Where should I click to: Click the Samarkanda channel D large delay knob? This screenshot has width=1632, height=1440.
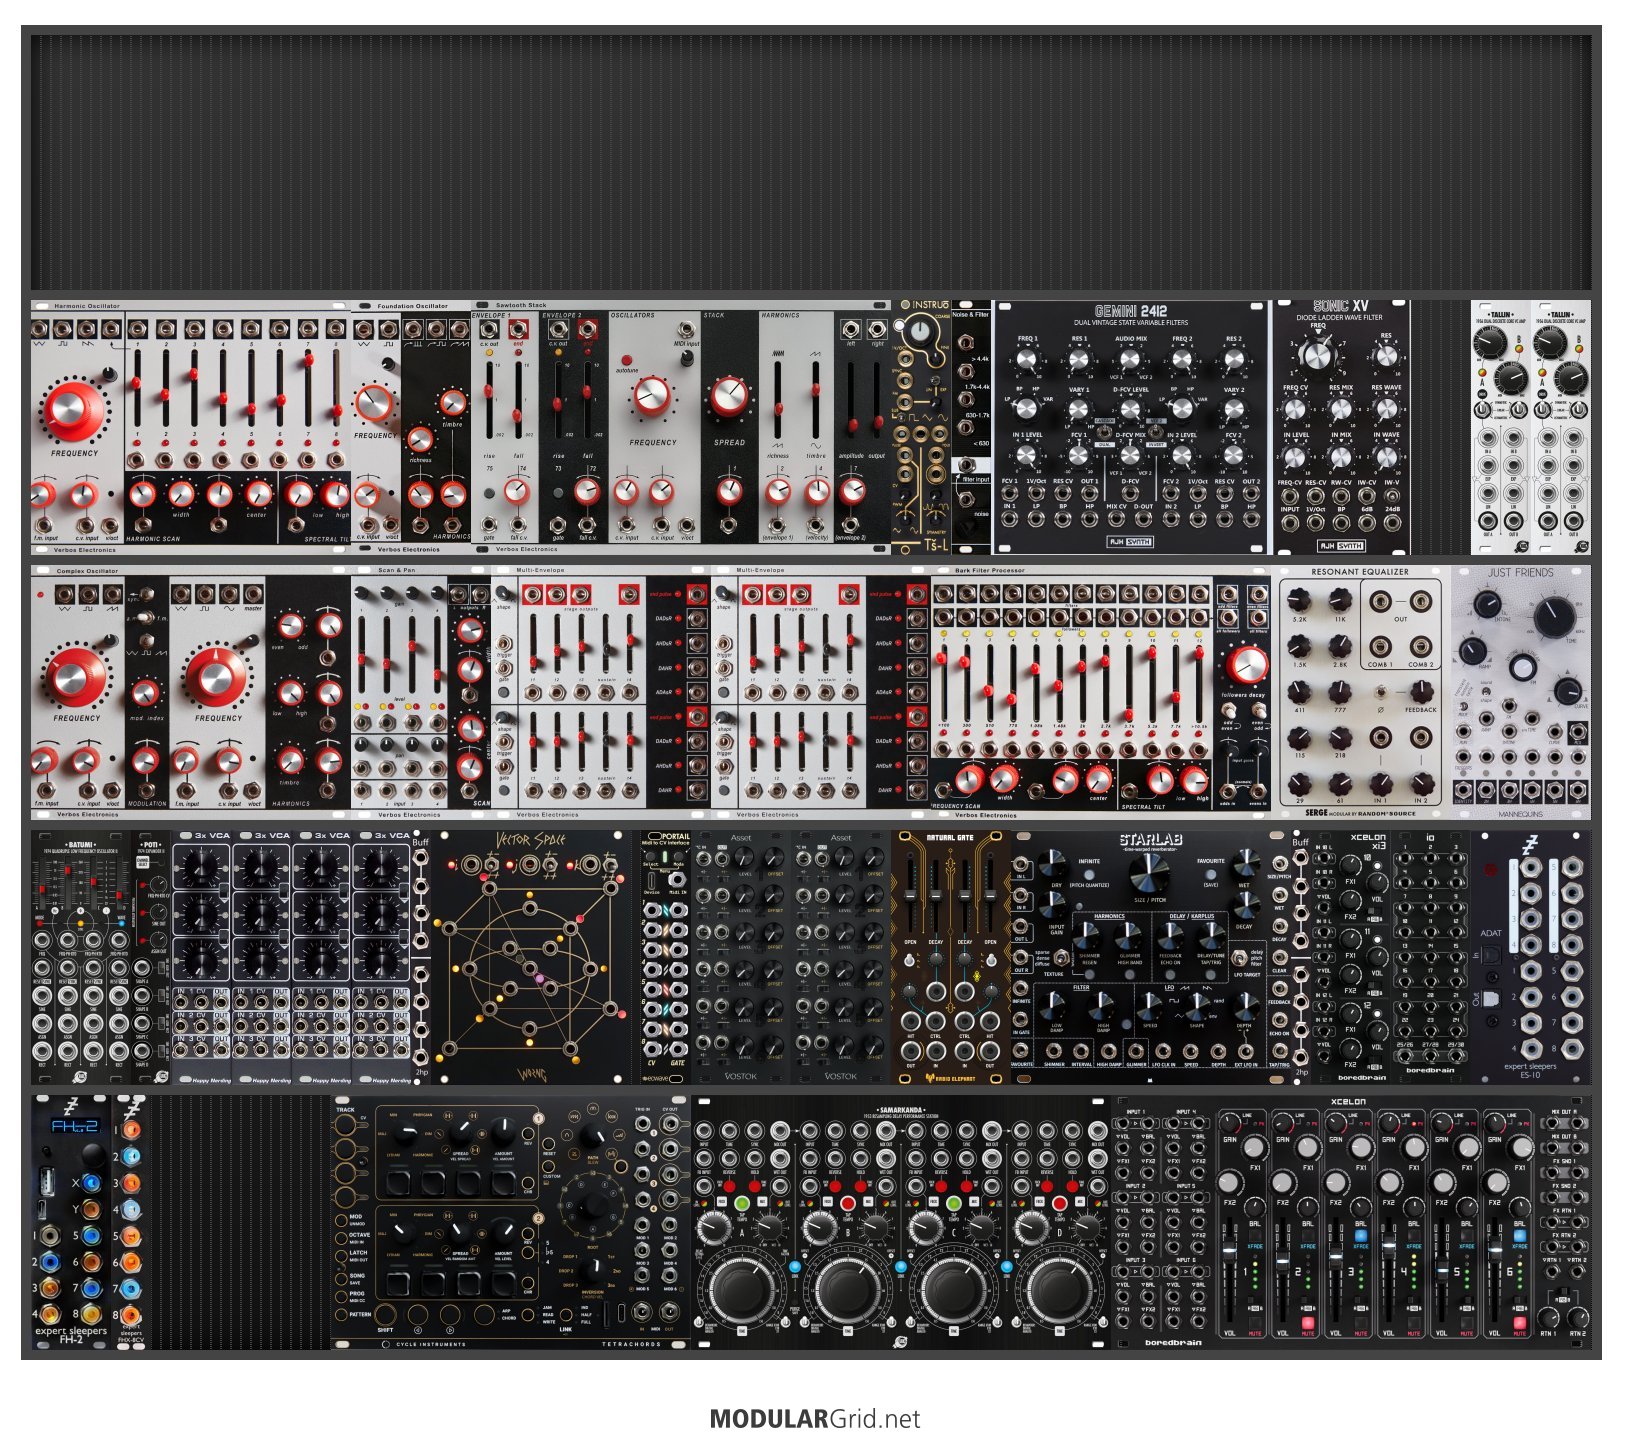pyautogui.click(x=1061, y=1289)
